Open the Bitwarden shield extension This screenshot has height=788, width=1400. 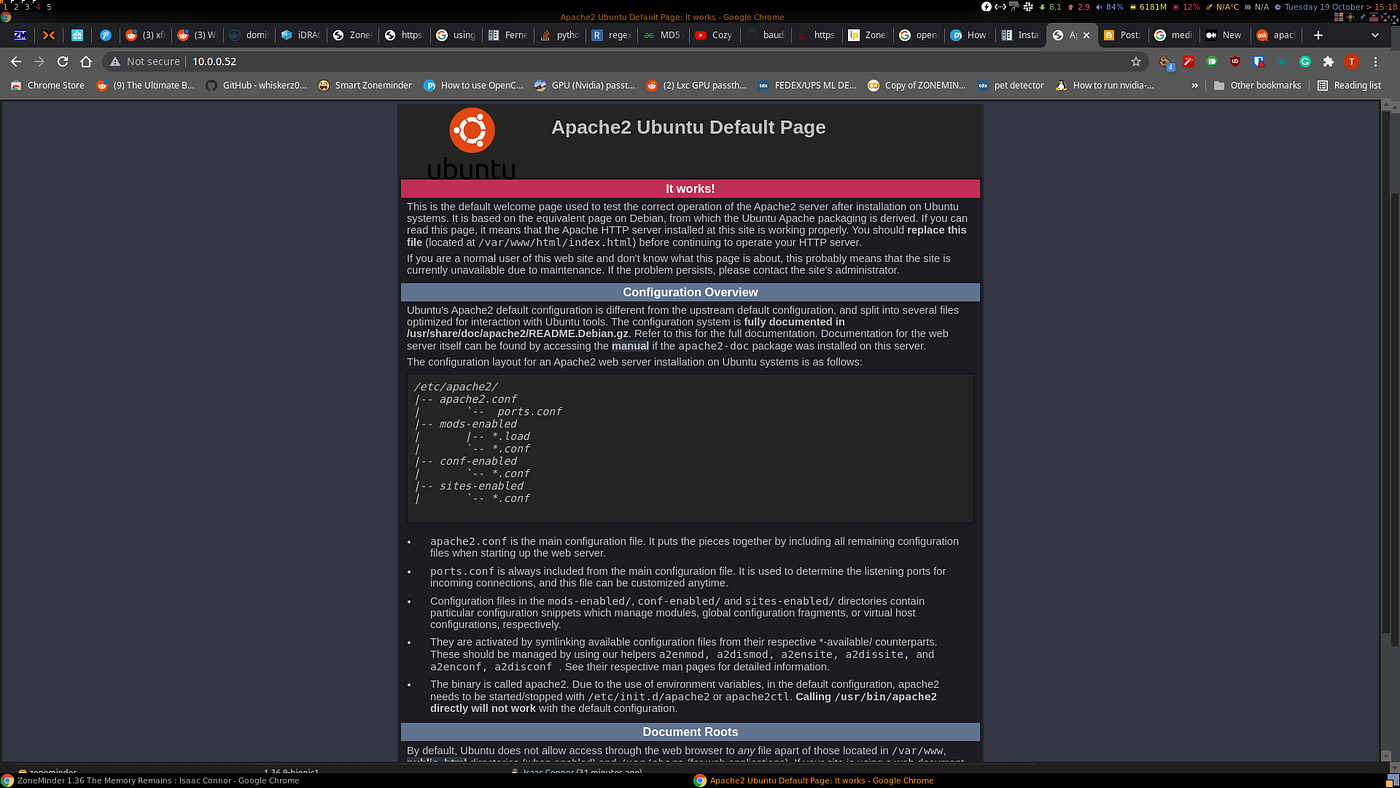pyautogui.click(x=1259, y=61)
